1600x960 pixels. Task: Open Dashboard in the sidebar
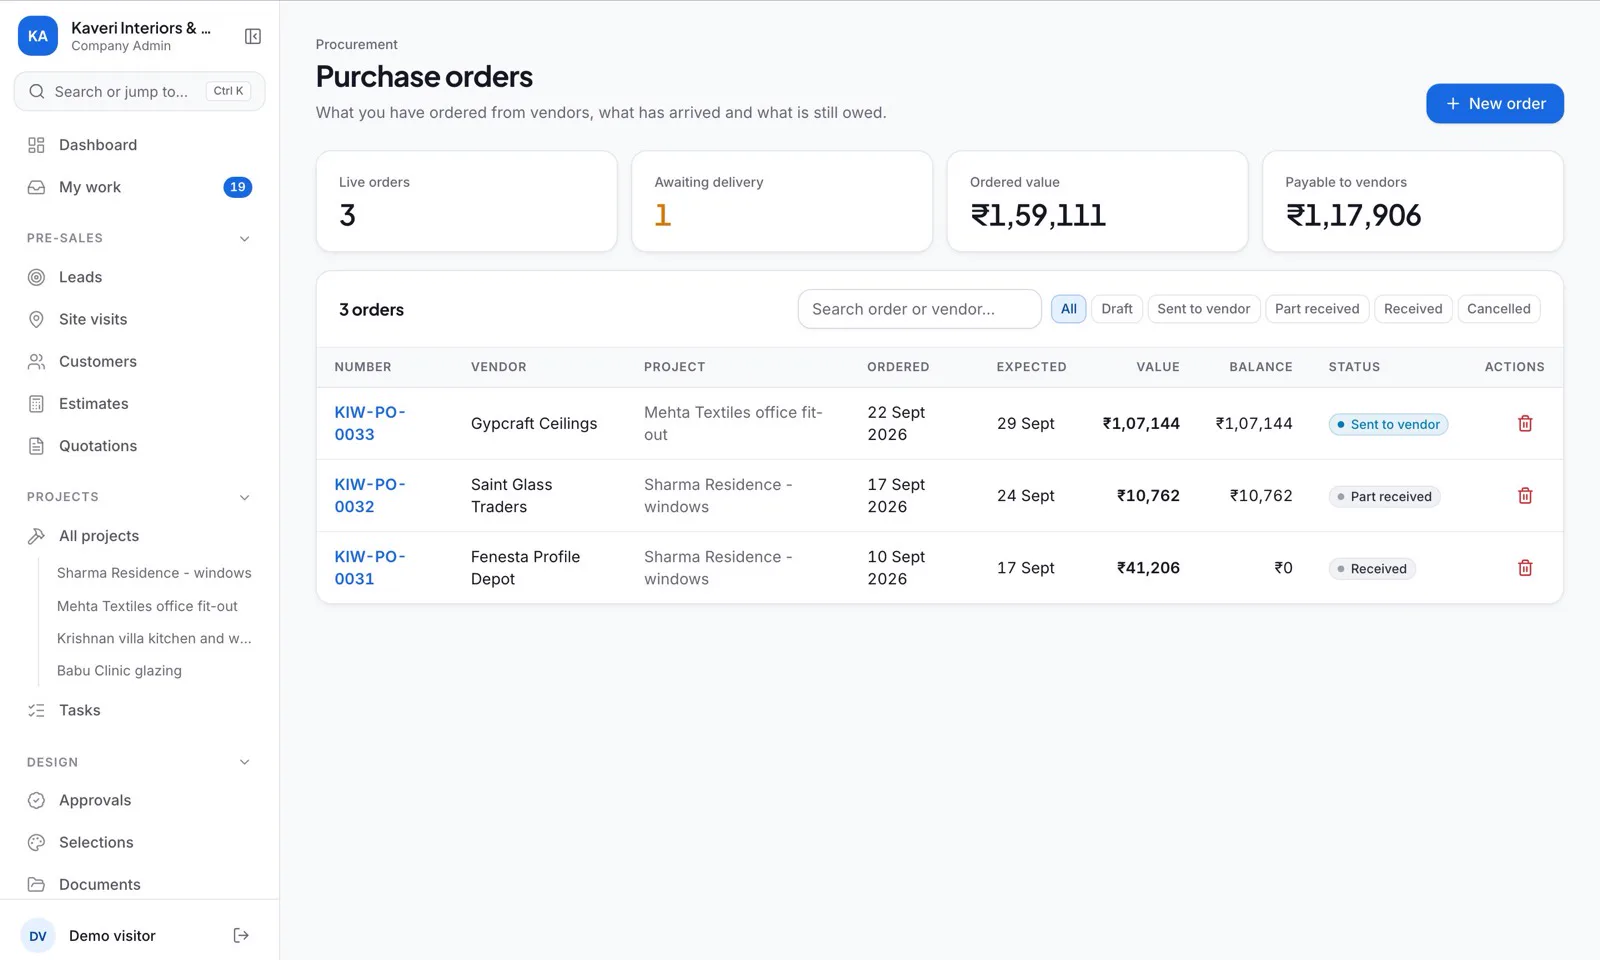coord(139,145)
